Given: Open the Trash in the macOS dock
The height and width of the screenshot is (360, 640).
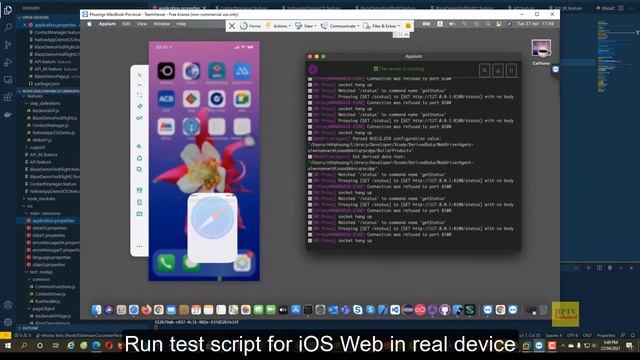Looking at the screenshot, I should [543, 310].
